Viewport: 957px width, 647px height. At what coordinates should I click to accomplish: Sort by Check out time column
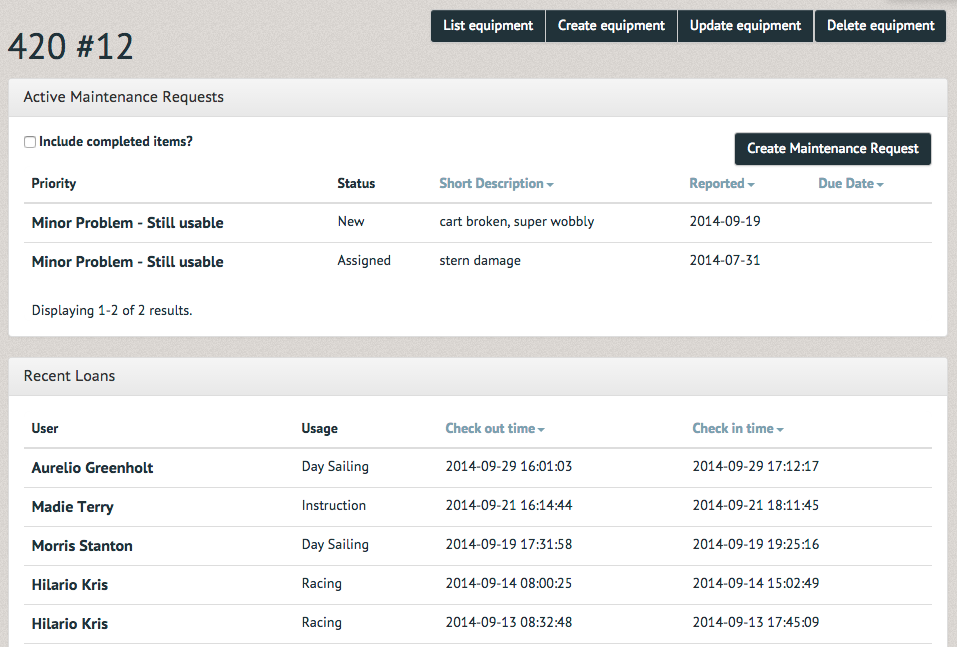click(495, 428)
